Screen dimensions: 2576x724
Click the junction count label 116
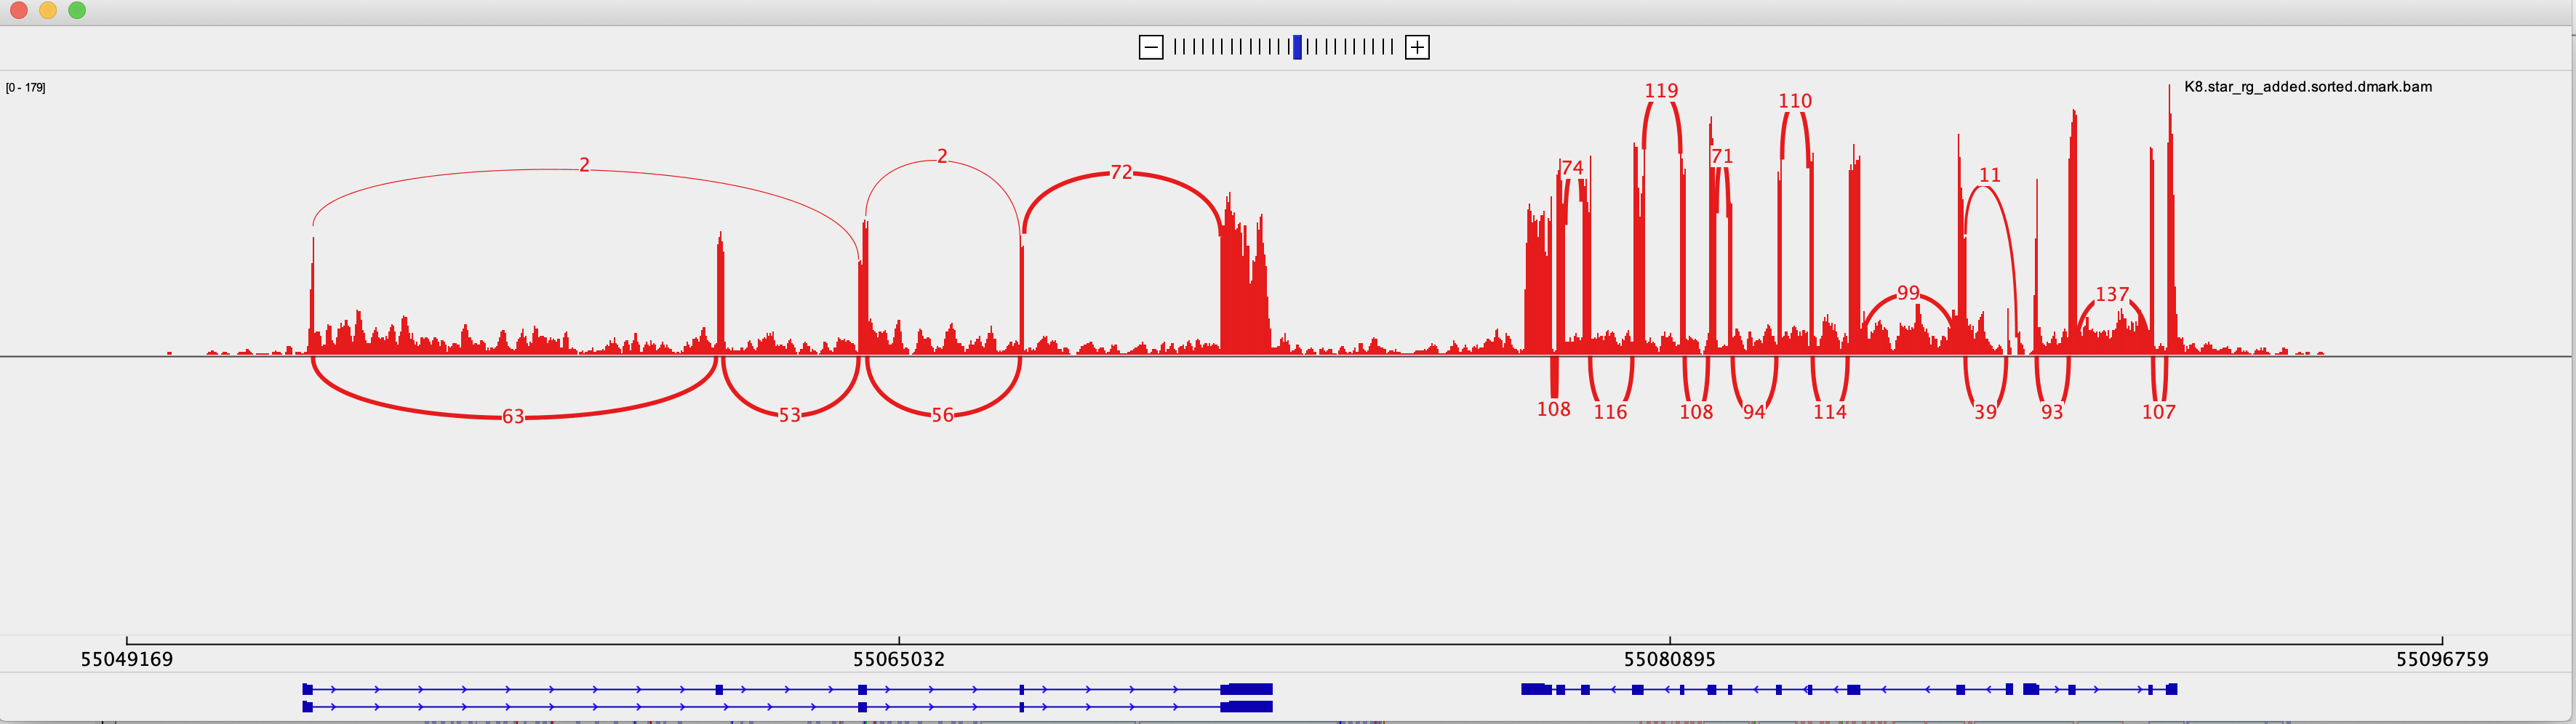(x=1610, y=412)
